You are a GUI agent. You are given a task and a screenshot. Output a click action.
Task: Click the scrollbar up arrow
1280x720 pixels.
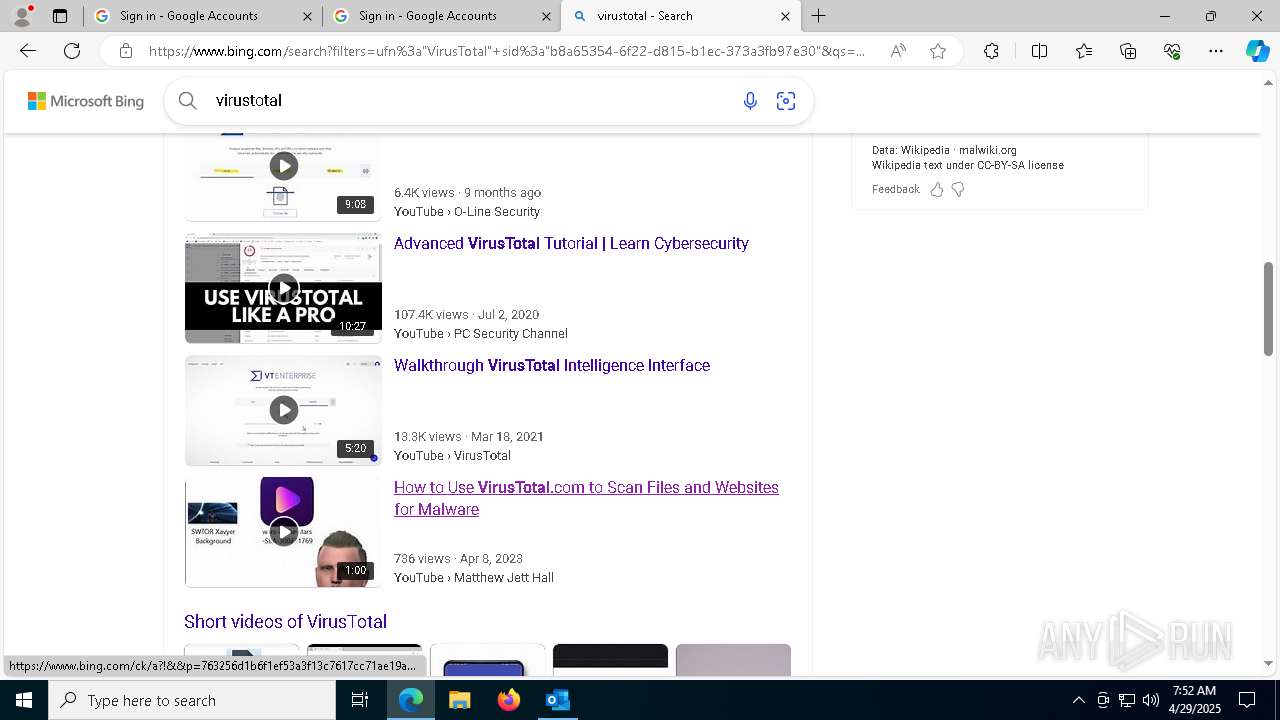pyautogui.click(x=1269, y=83)
